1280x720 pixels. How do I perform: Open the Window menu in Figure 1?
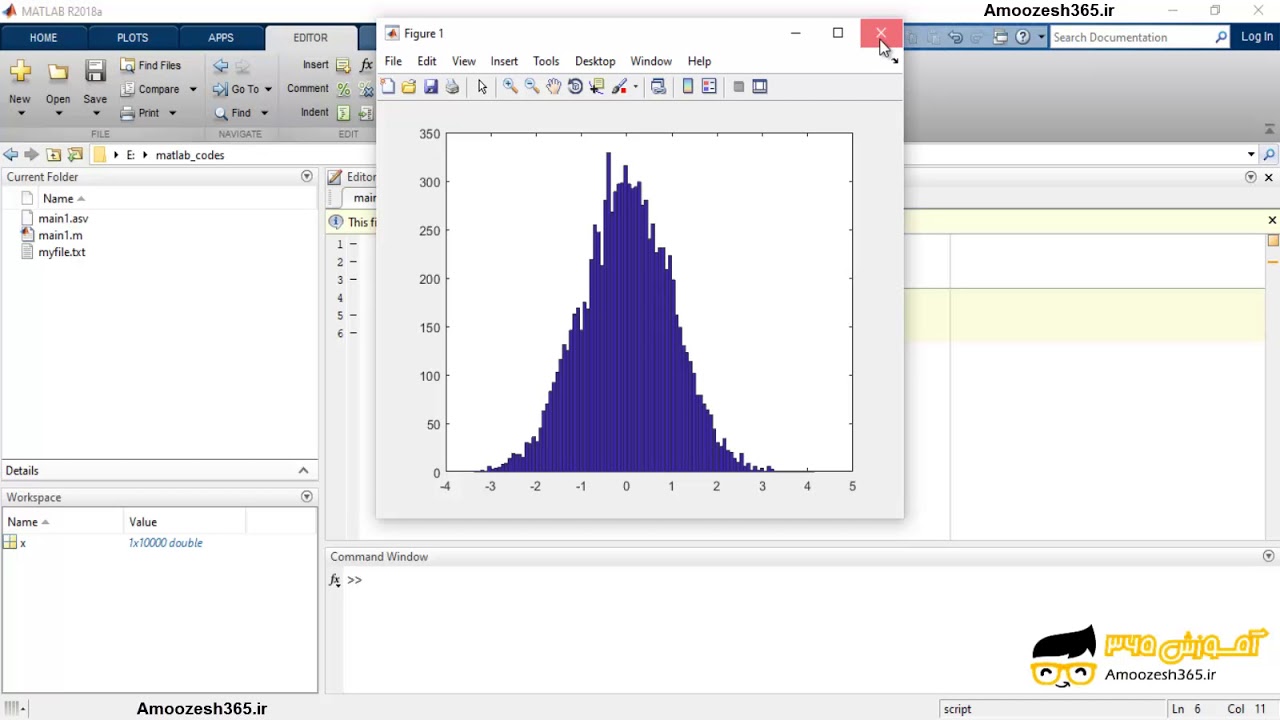coord(651,61)
